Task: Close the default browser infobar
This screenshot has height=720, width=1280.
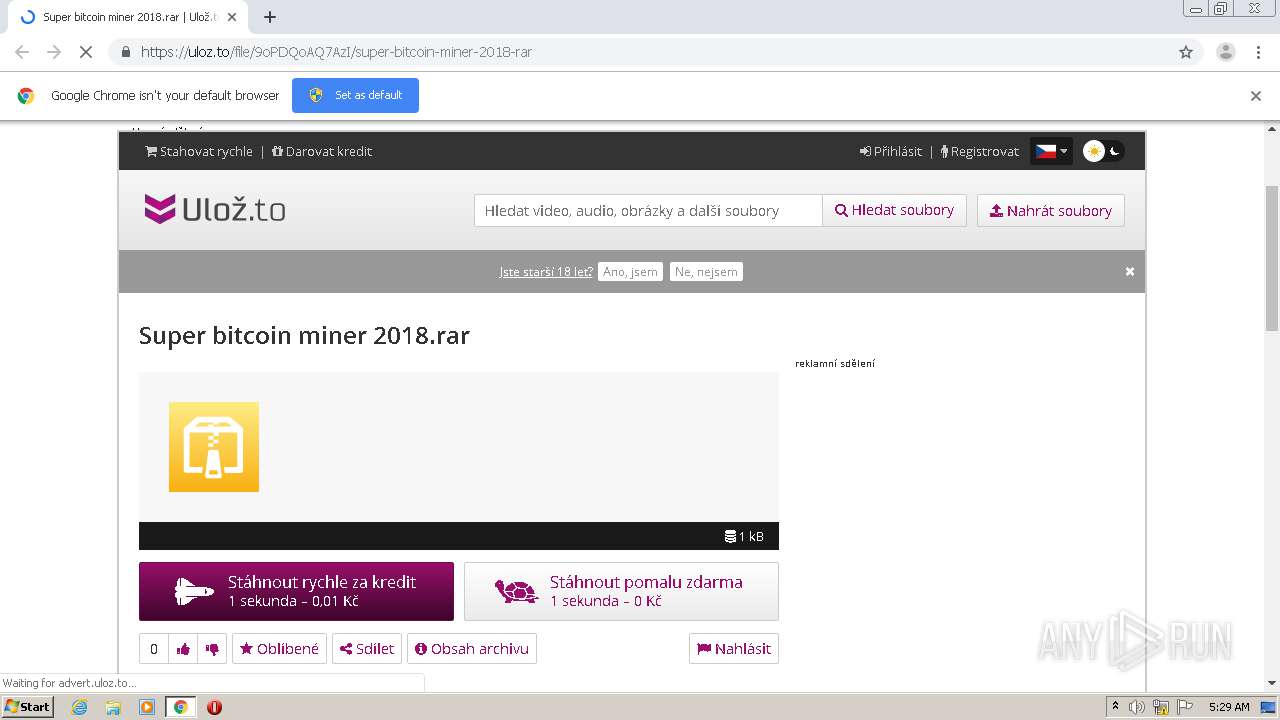Action: 1256,96
